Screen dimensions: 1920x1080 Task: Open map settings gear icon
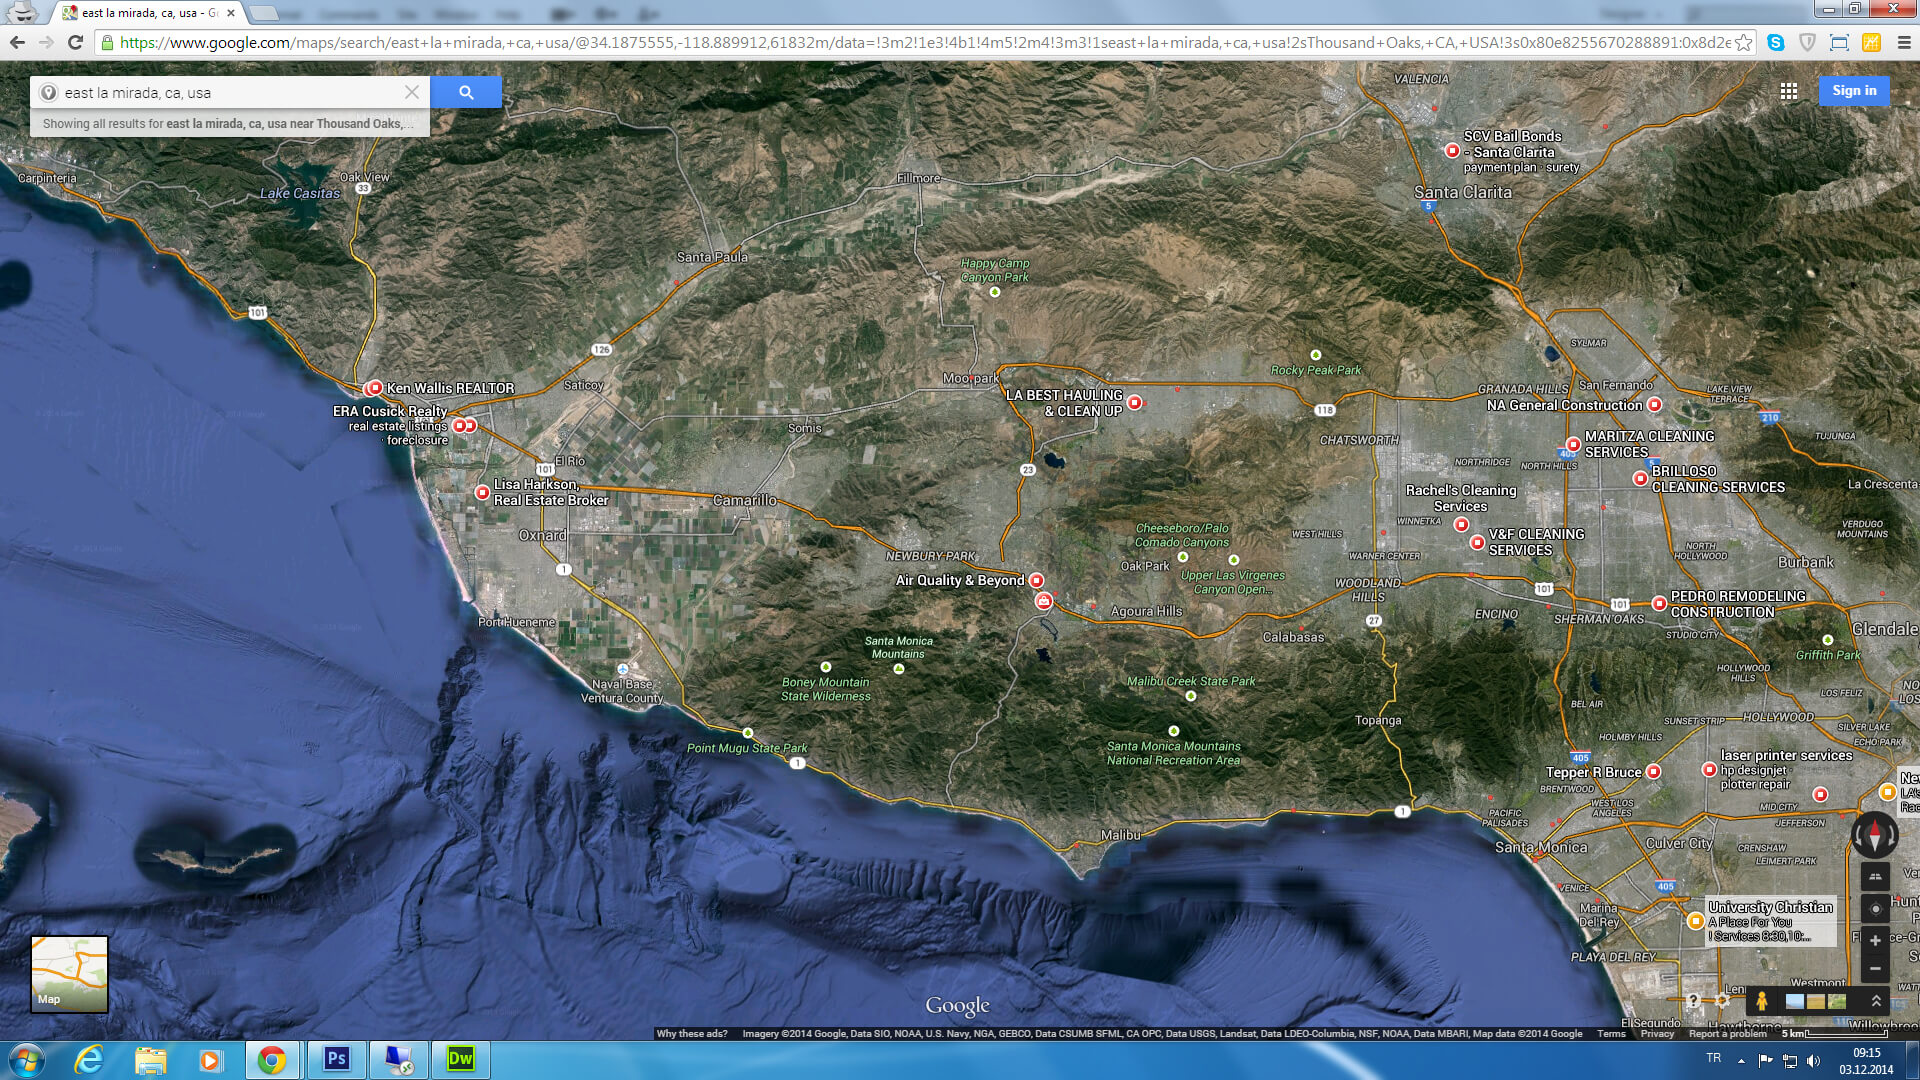1722,1001
